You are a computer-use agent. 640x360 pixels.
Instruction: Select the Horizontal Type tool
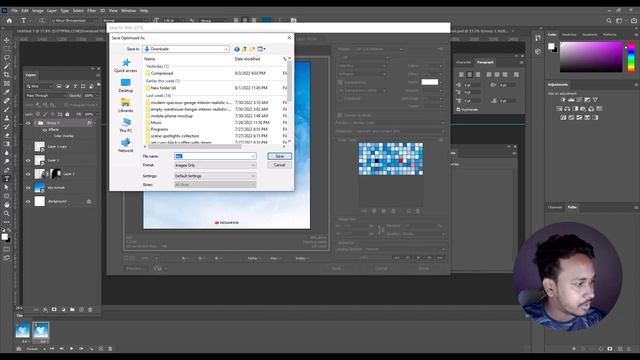pos(7,178)
